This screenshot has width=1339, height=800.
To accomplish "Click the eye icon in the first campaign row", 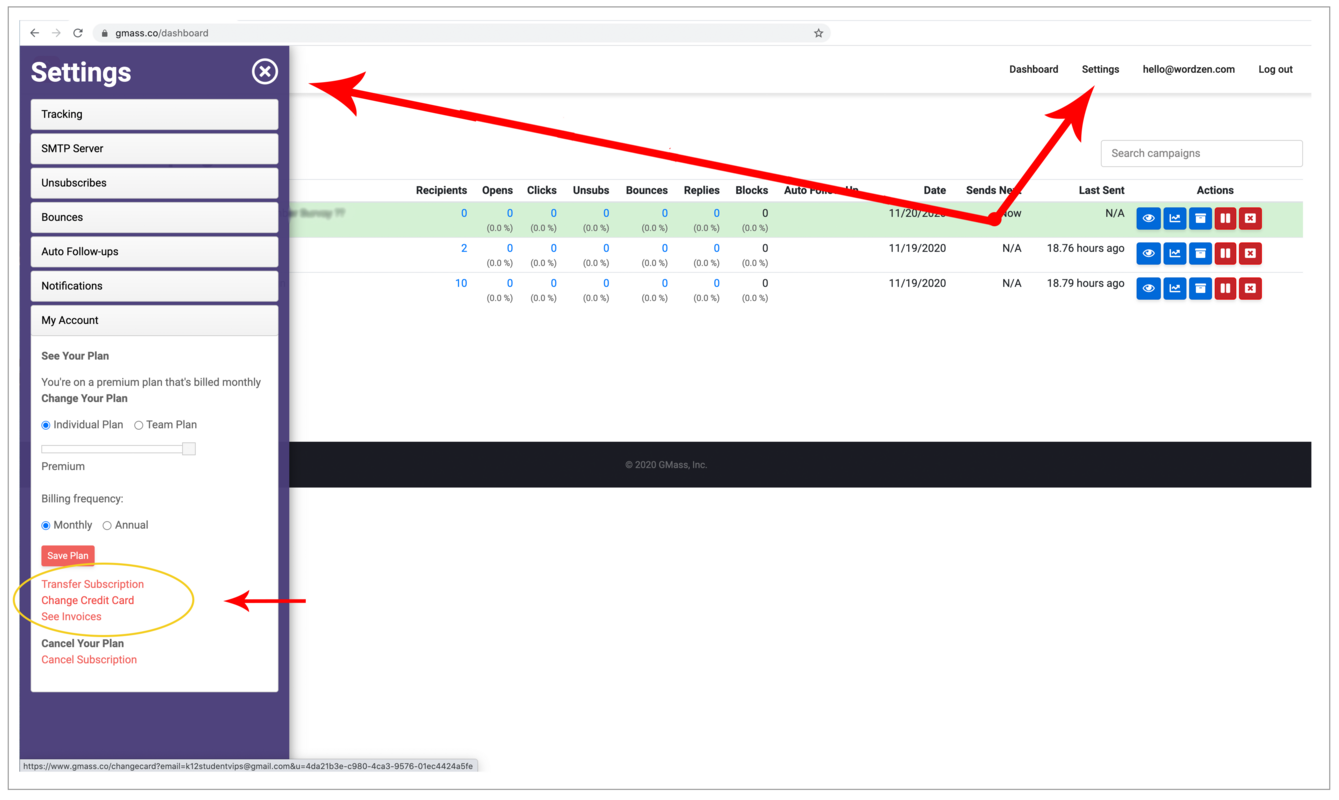I will click(x=1148, y=218).
